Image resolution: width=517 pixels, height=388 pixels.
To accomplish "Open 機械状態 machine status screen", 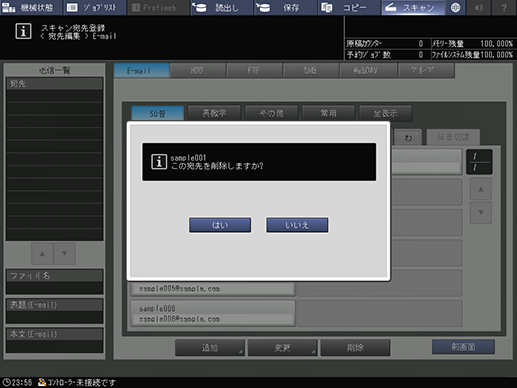I will pos(31,7).
